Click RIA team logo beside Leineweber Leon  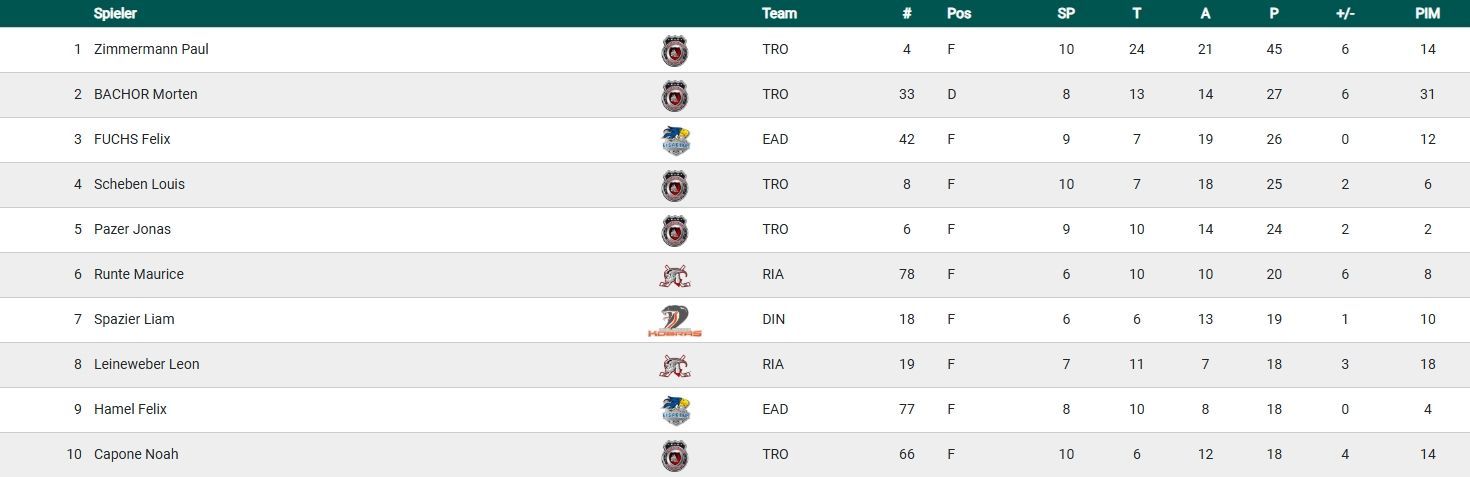675,365
